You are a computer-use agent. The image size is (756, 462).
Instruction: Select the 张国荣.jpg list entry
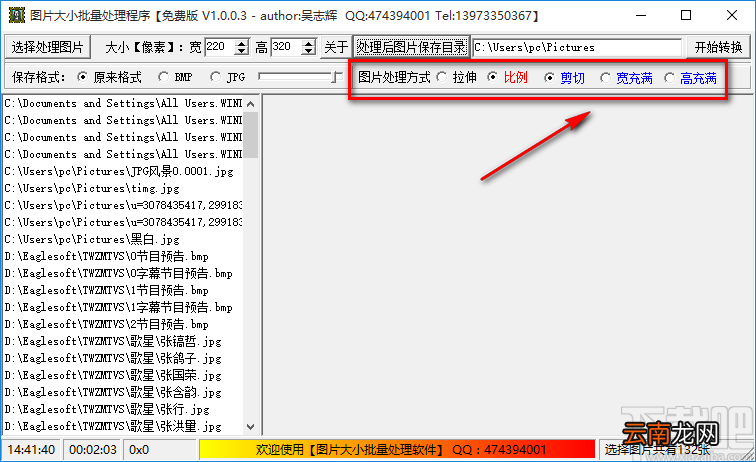(x=123, y=375)
